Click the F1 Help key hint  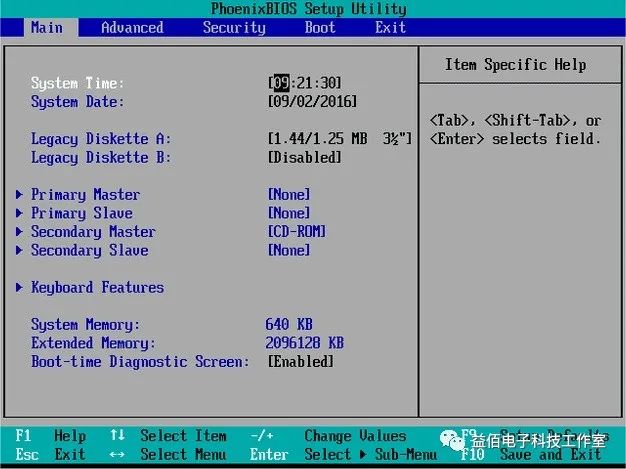51,435
